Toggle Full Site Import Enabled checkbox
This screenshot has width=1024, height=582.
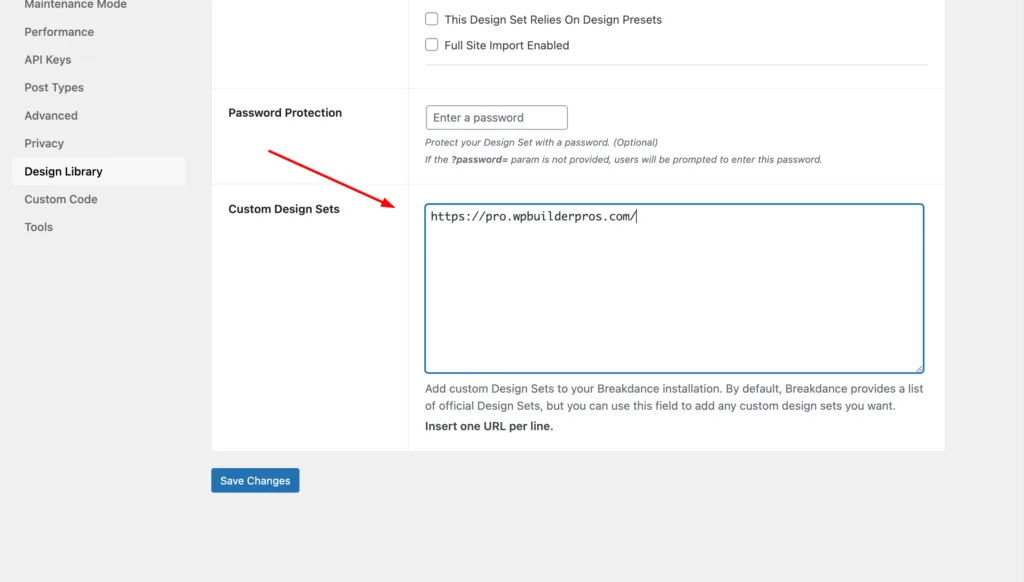[432, 44]
